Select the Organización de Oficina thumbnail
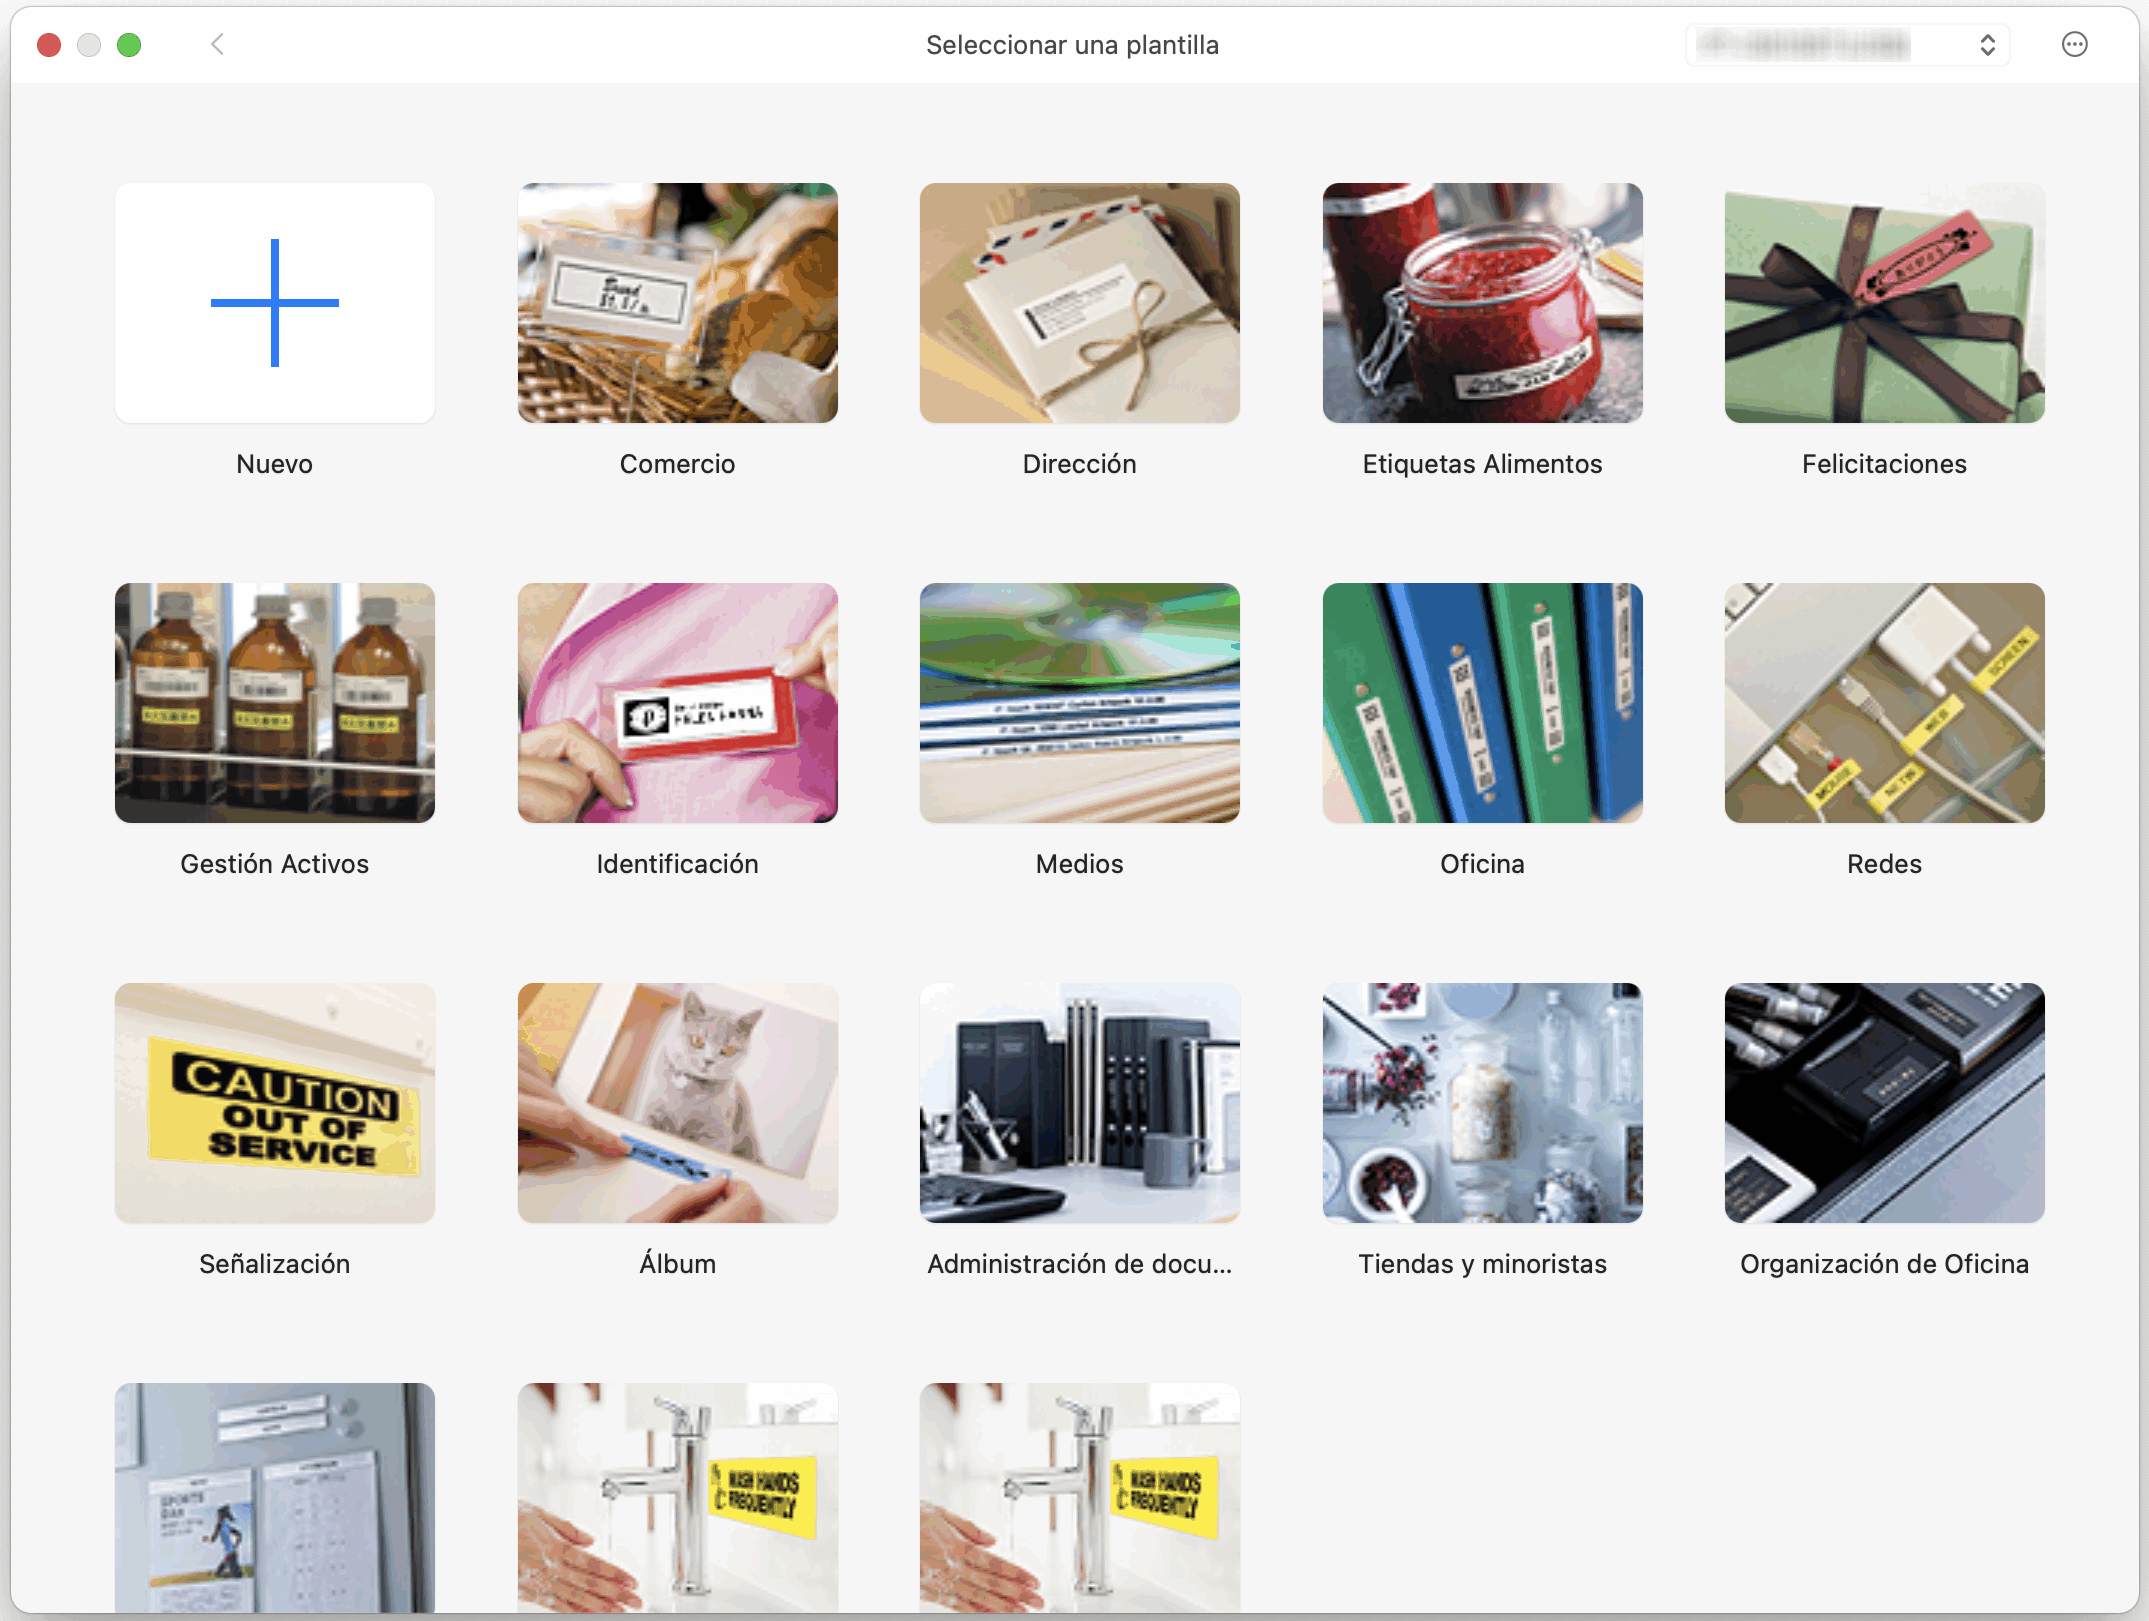 click(x=1885, y=1103)
